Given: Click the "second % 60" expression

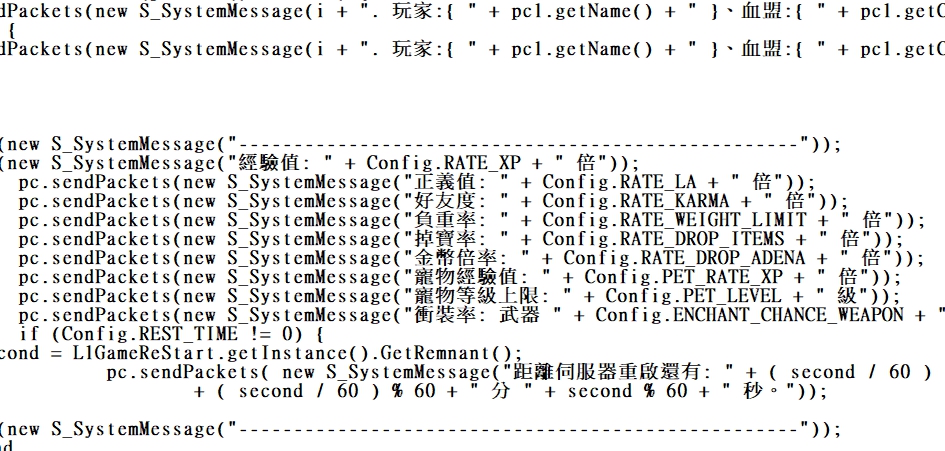Looking at the screenshot, I should (627, 391).
